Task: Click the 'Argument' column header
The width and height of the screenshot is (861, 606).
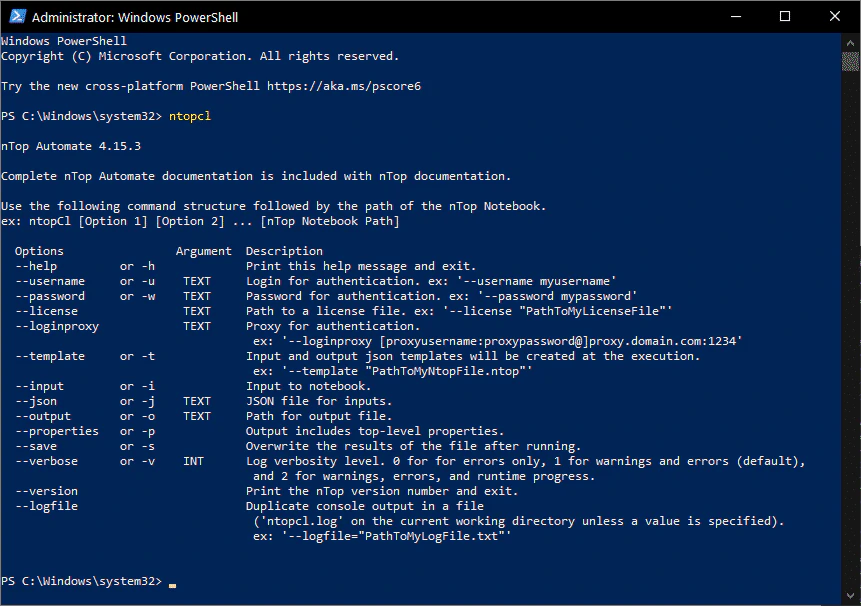Action: [204, 251]
